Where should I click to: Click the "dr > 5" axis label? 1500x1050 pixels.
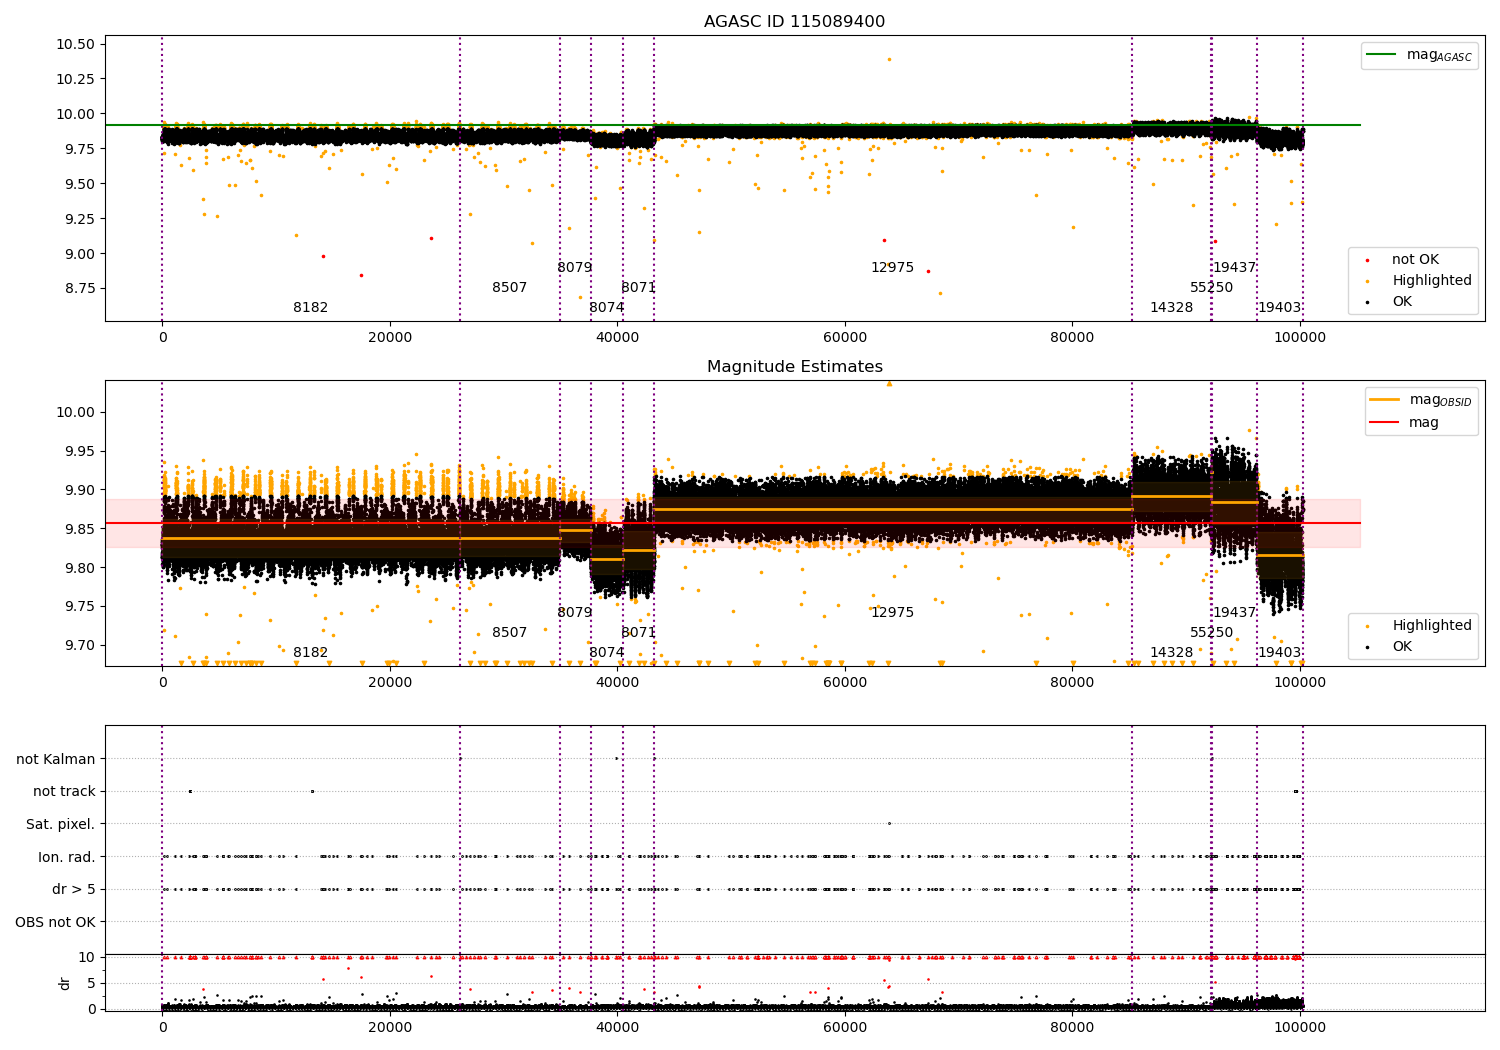tap(74, 890)
